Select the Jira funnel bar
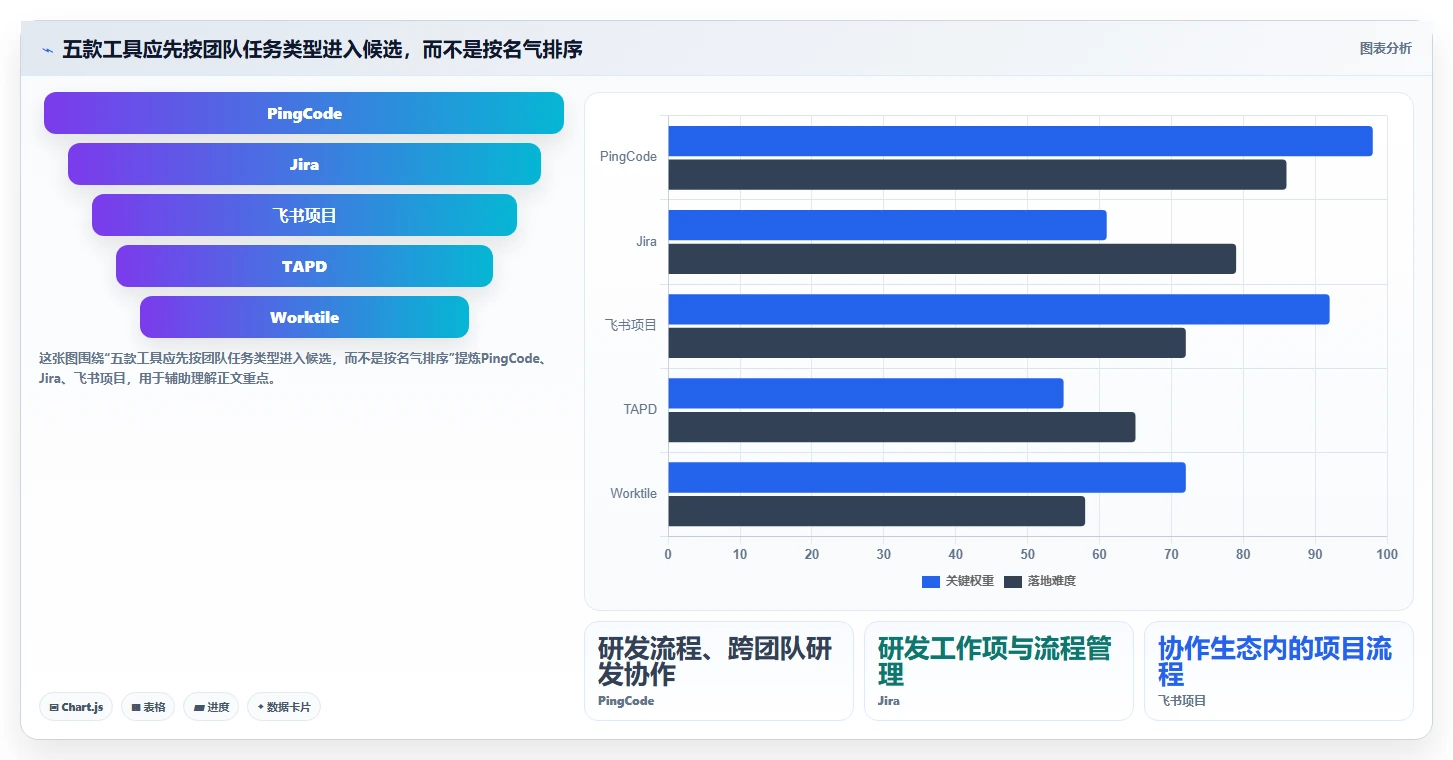Screen dimensions: 1453x760 tap(304, 164)
